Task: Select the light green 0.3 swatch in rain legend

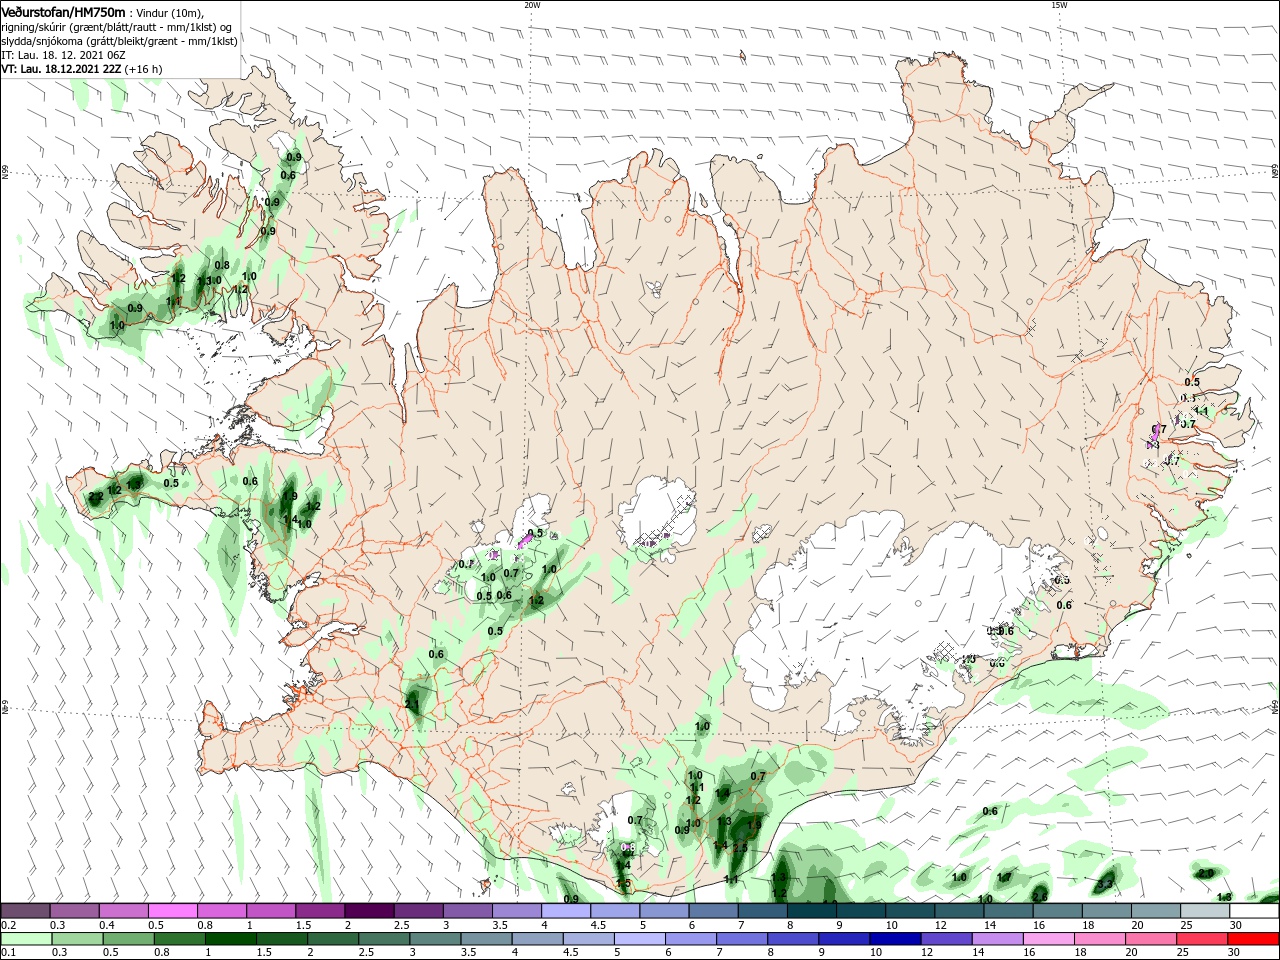Action: click(x=77, y=939)
